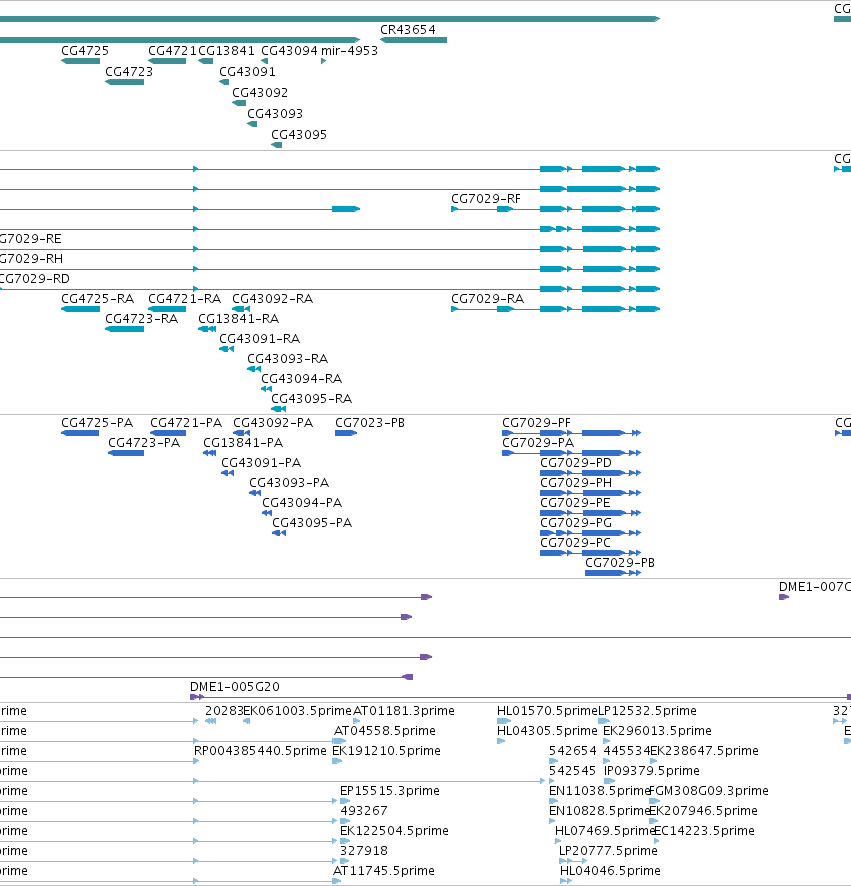Click the CG7029-PE protein label
Viewport: 851px width, 886px height.
tap(575, 503)
